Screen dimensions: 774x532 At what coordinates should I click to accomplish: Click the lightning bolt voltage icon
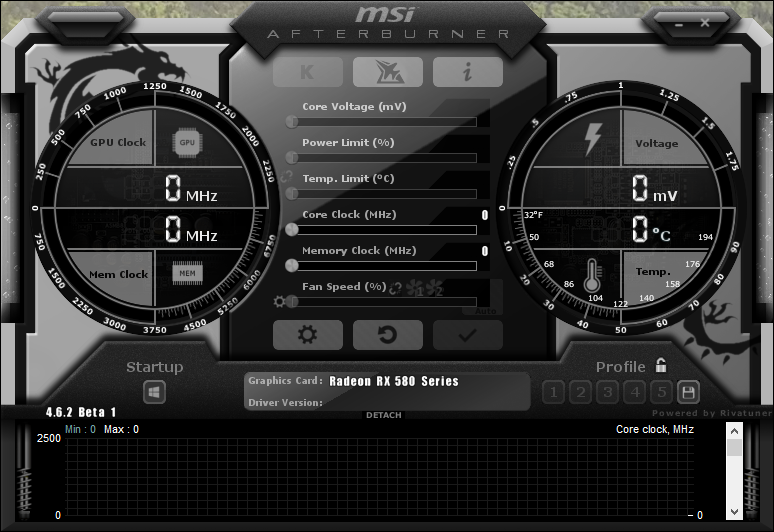[x=593, y=139]
